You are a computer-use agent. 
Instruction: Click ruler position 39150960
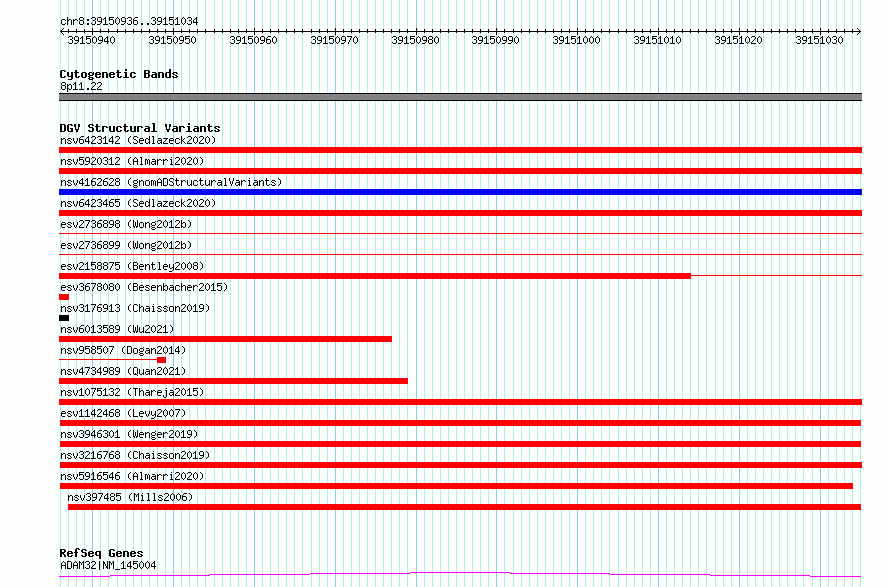coord(253,40)
